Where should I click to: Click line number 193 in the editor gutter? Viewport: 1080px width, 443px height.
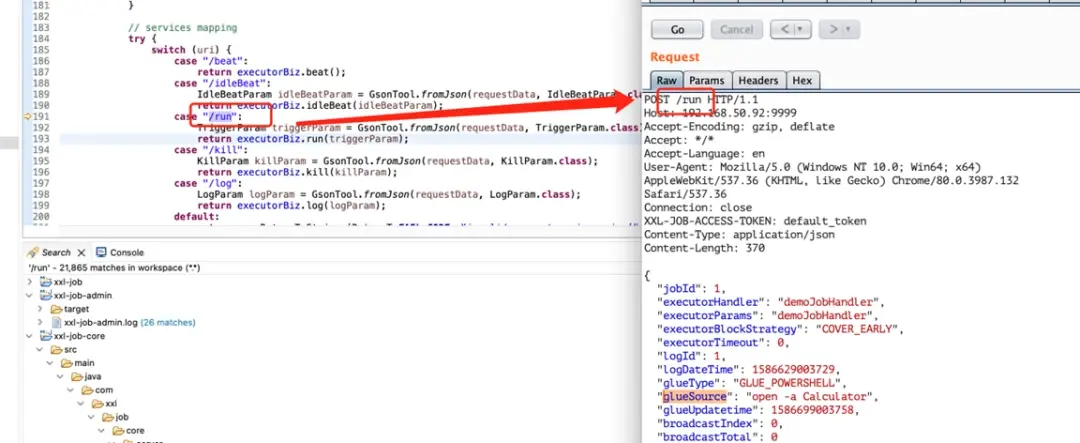(x=41, y=138)
